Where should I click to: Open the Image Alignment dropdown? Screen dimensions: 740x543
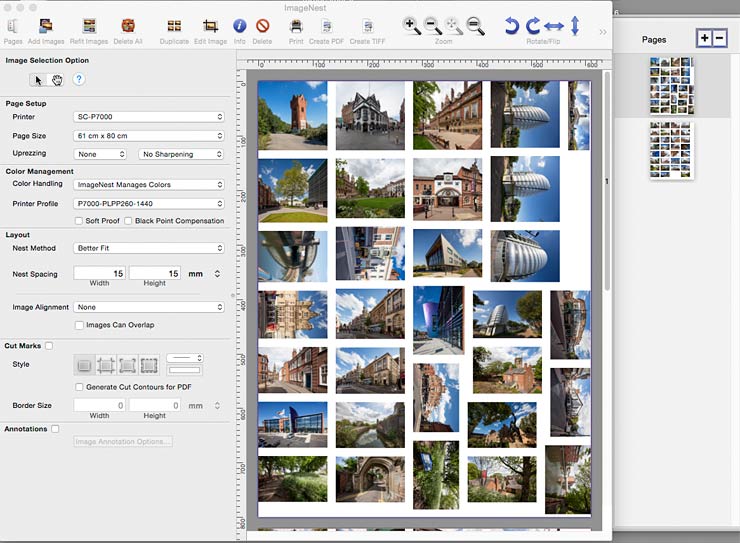click(149, 307)
